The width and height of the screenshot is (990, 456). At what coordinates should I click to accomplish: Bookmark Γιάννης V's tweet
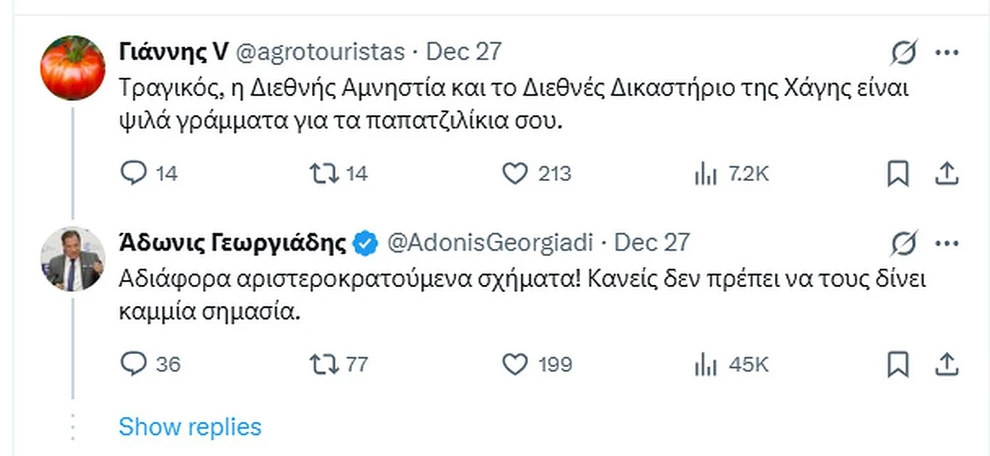point(898,174)
